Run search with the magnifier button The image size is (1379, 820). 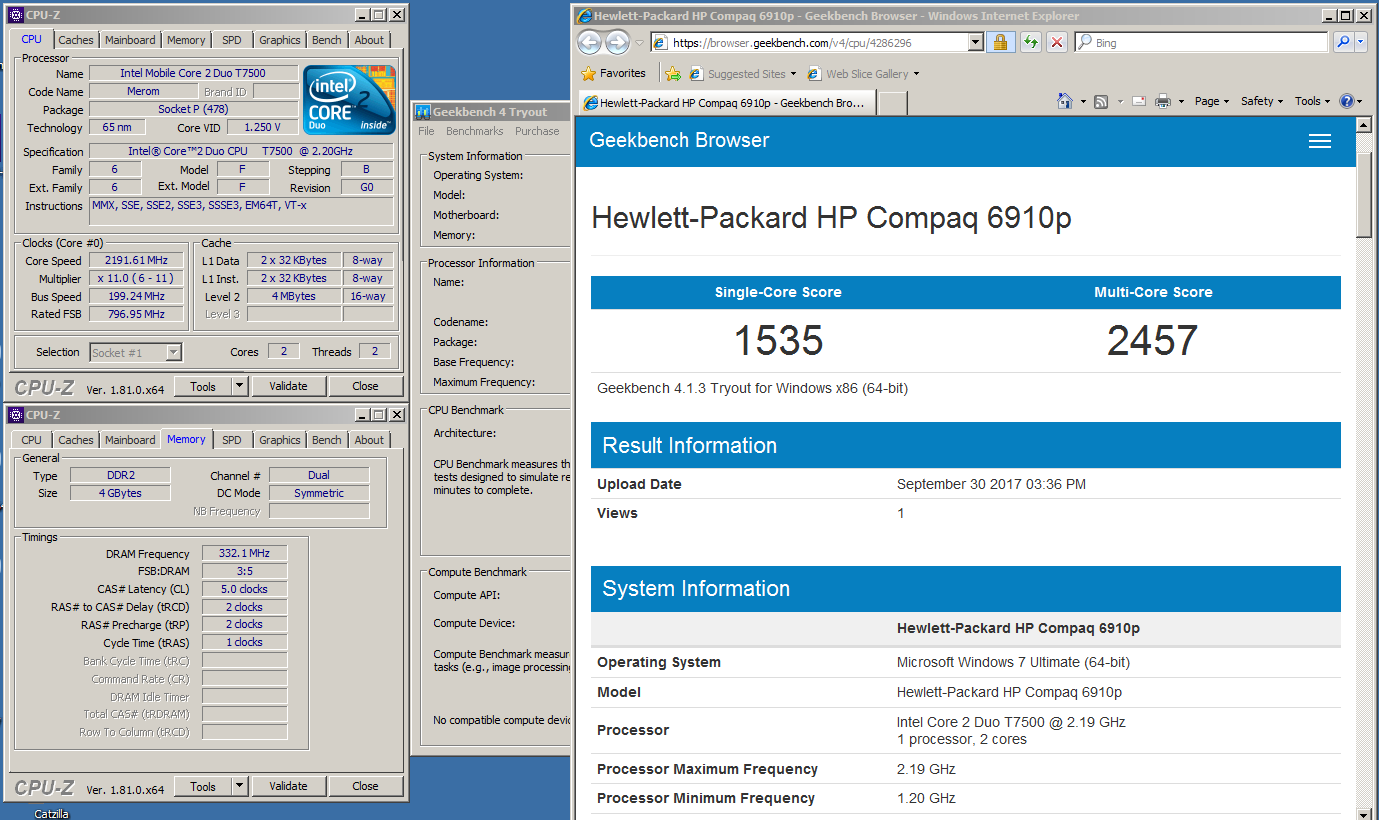coord(1343,42)
